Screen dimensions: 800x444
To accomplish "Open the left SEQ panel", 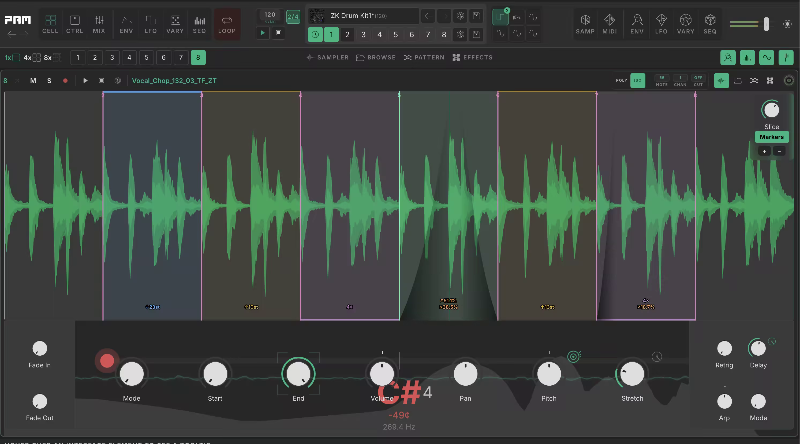I will click(199, 23).
